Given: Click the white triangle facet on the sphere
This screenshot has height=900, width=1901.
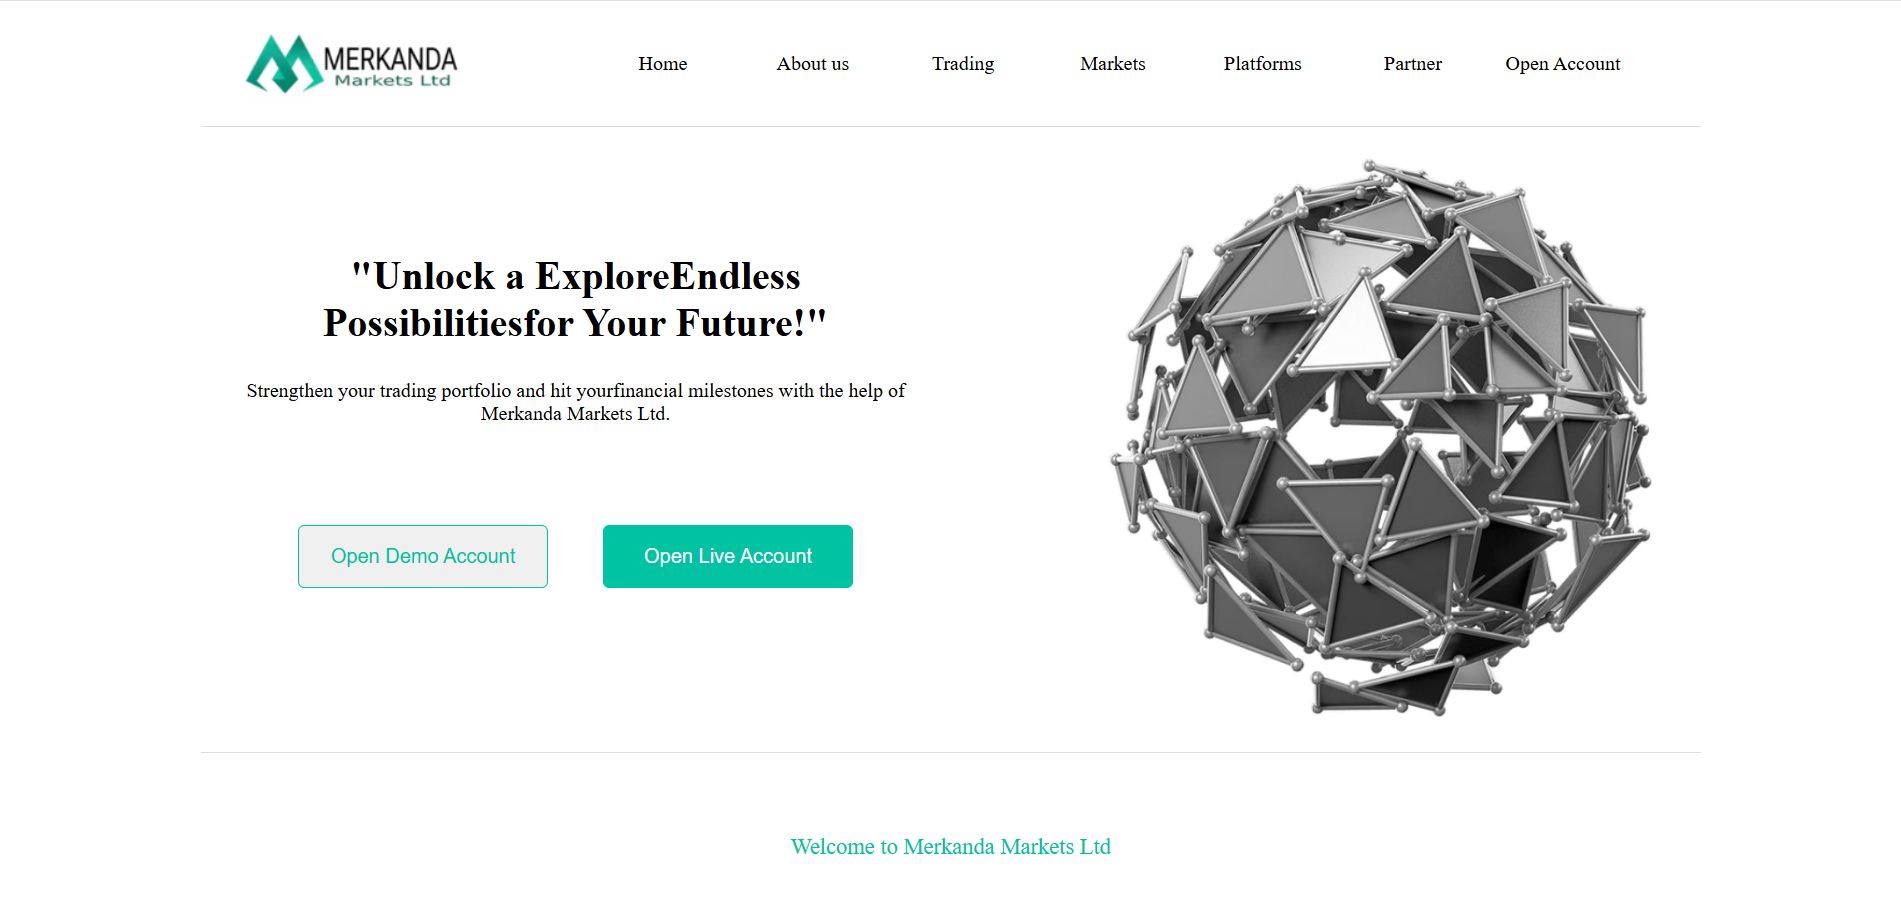Looking at the screenshot, I should (x=1349, y=330).
